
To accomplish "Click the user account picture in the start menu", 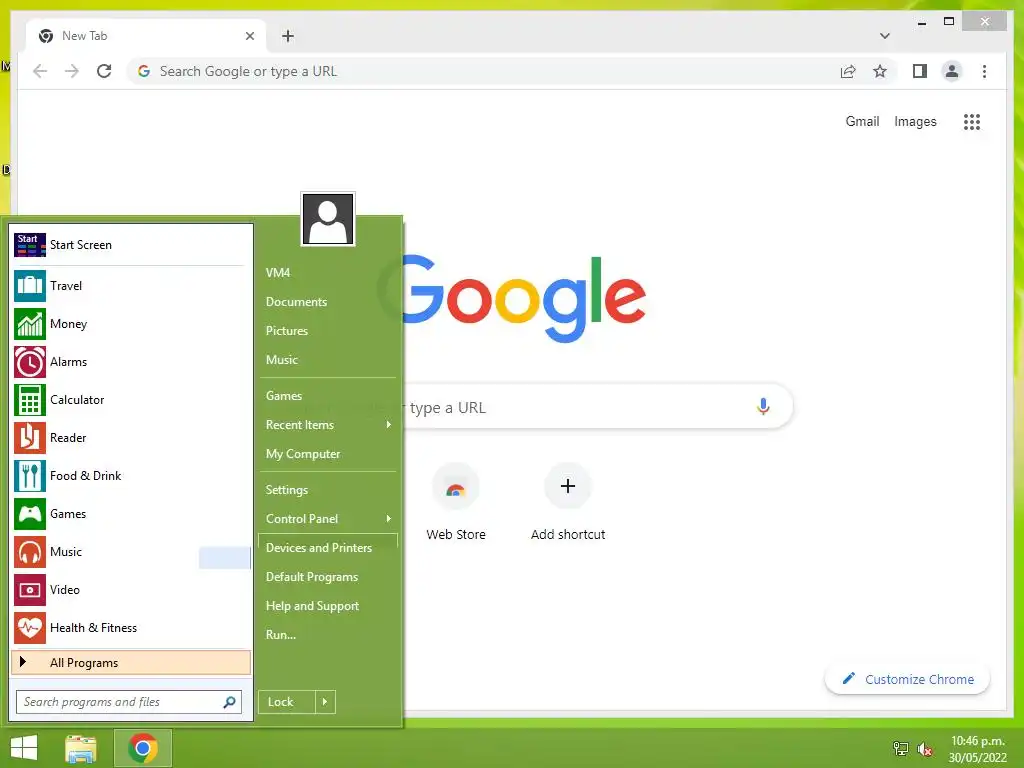I will [x=328, y=219].
